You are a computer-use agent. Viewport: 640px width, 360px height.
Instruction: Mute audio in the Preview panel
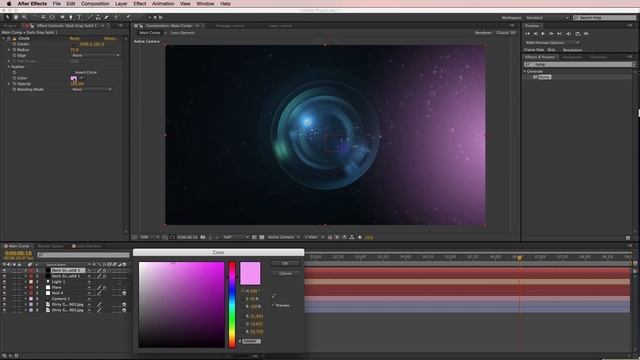[x=569, y=33]
